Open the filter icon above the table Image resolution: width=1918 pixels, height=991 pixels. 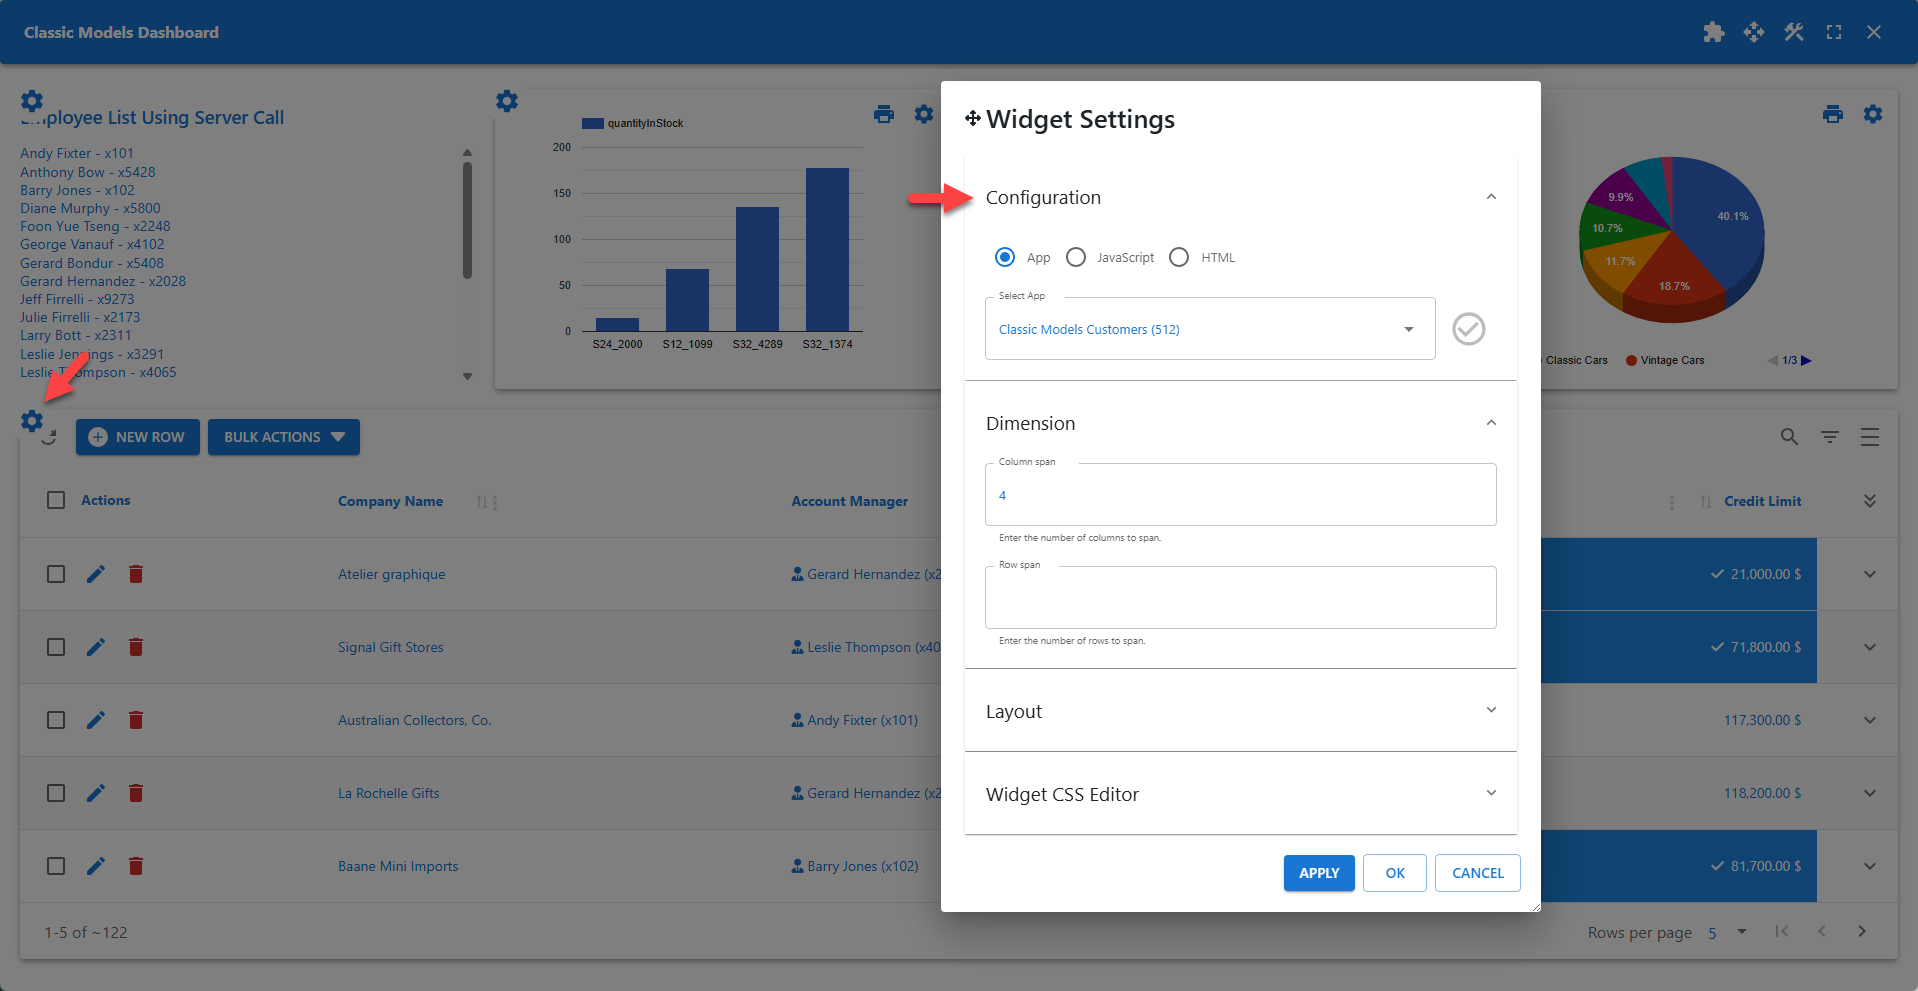[1829, 437]
